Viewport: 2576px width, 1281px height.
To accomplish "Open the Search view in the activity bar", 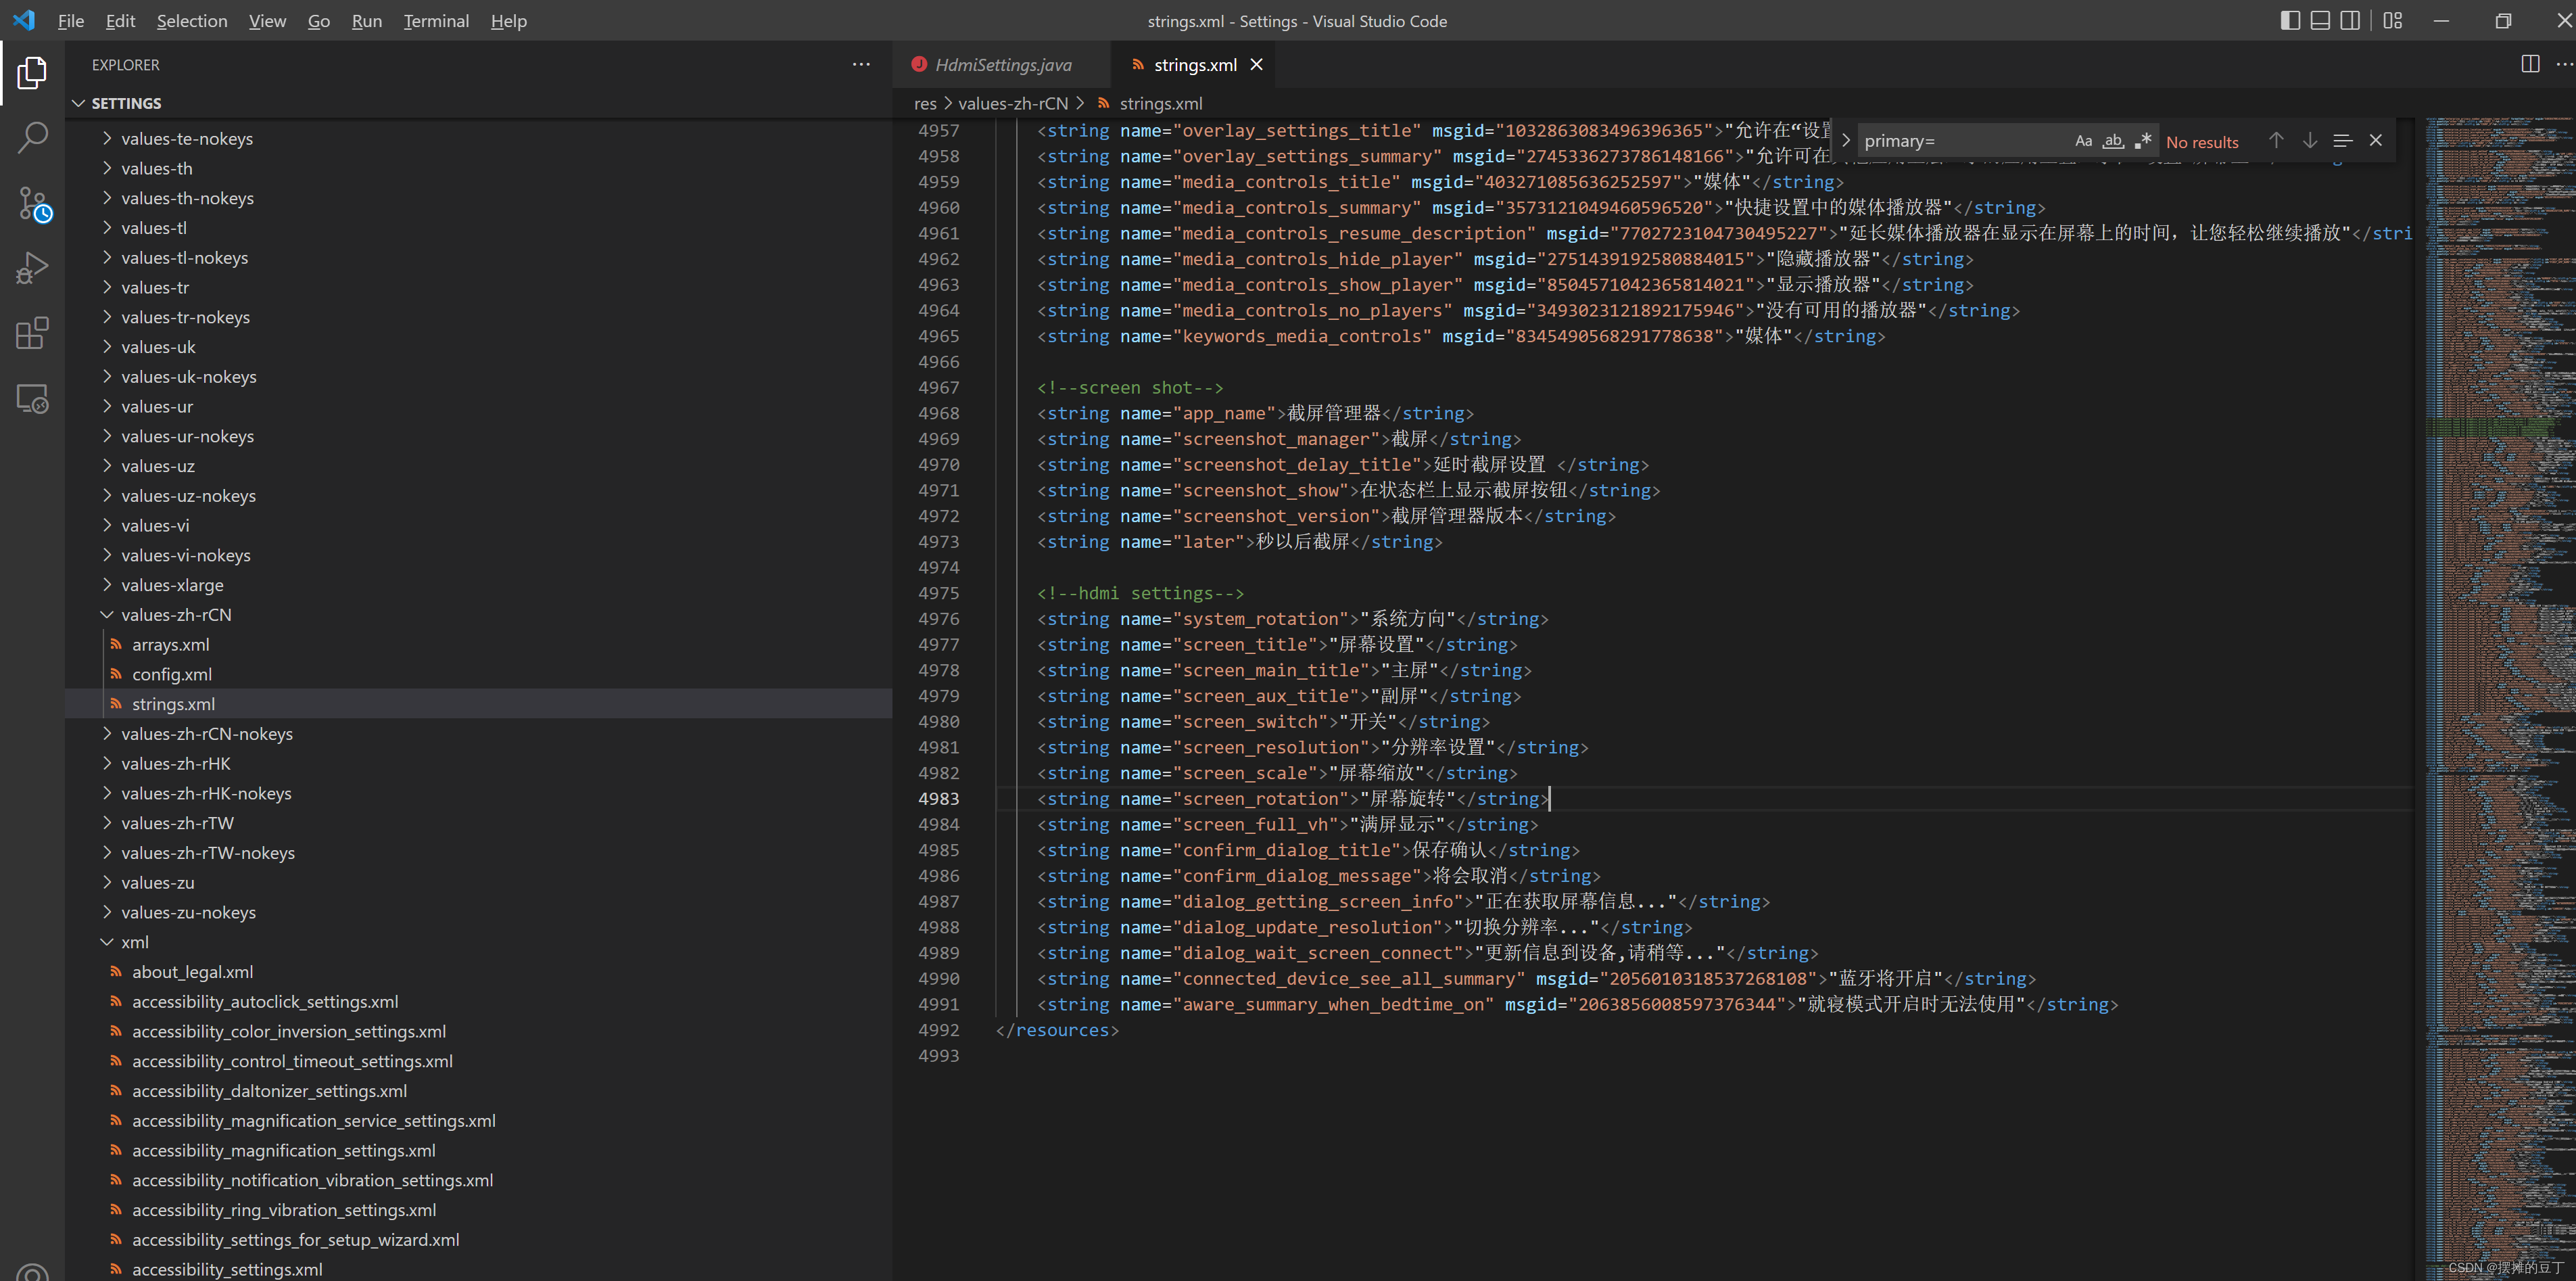I will pos(32,138).
